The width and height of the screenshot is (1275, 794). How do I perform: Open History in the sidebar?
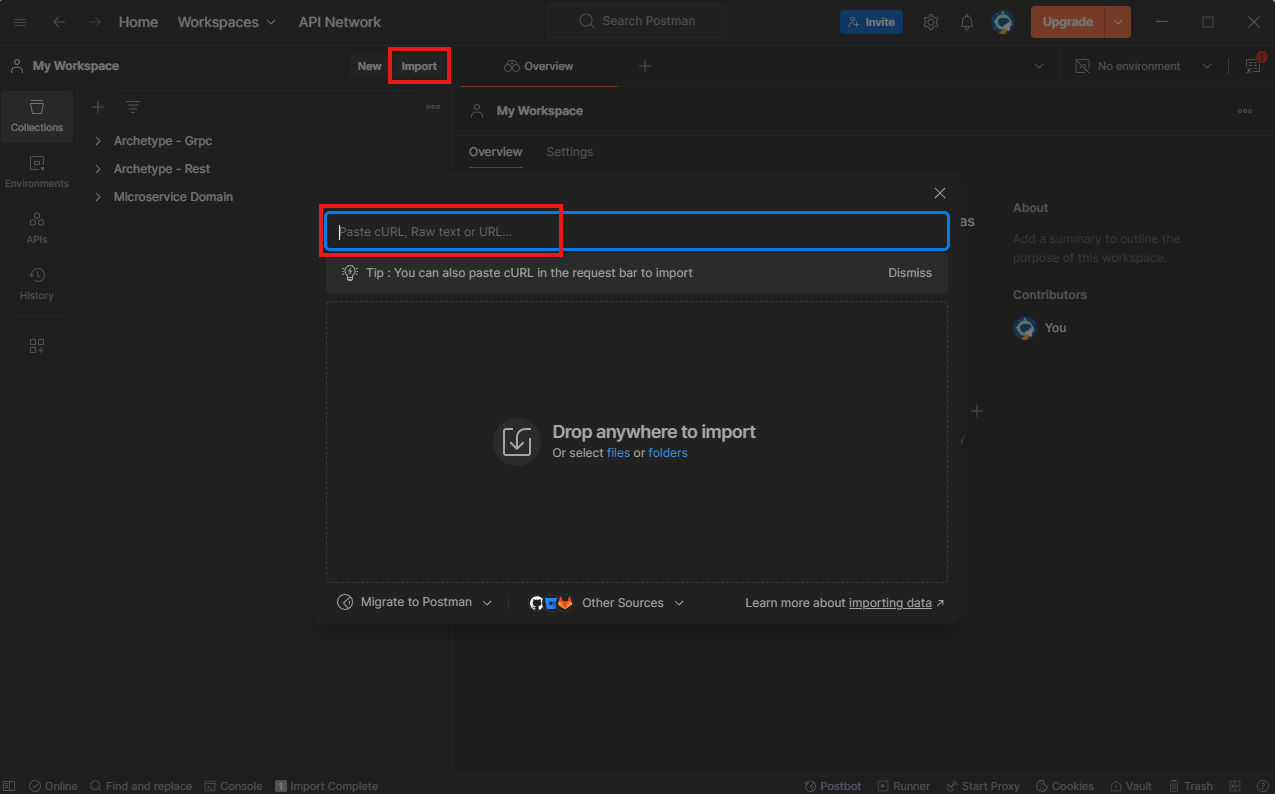tap(37, 284)
